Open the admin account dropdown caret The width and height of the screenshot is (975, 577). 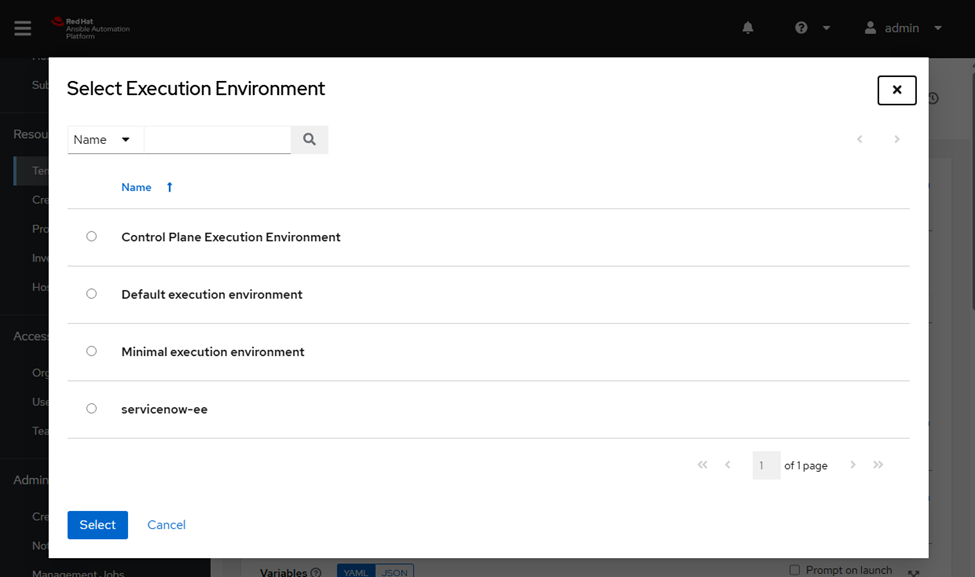click(x=936, y=28)
